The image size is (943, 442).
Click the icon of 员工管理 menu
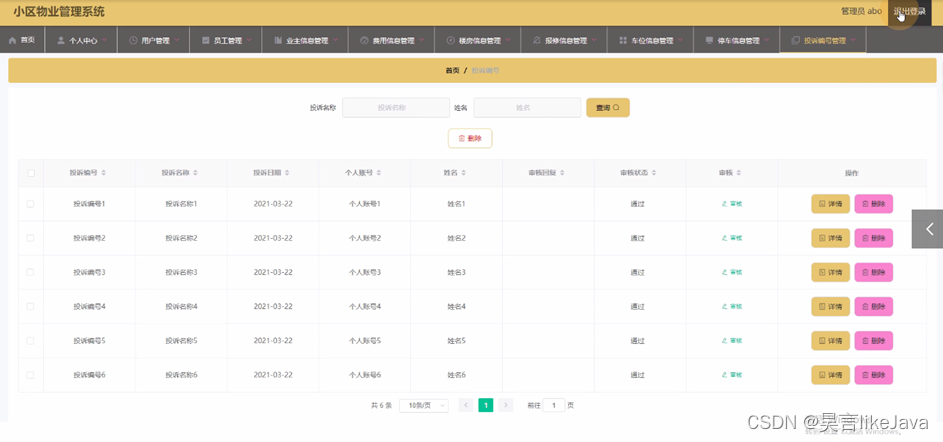coord(206,41)
